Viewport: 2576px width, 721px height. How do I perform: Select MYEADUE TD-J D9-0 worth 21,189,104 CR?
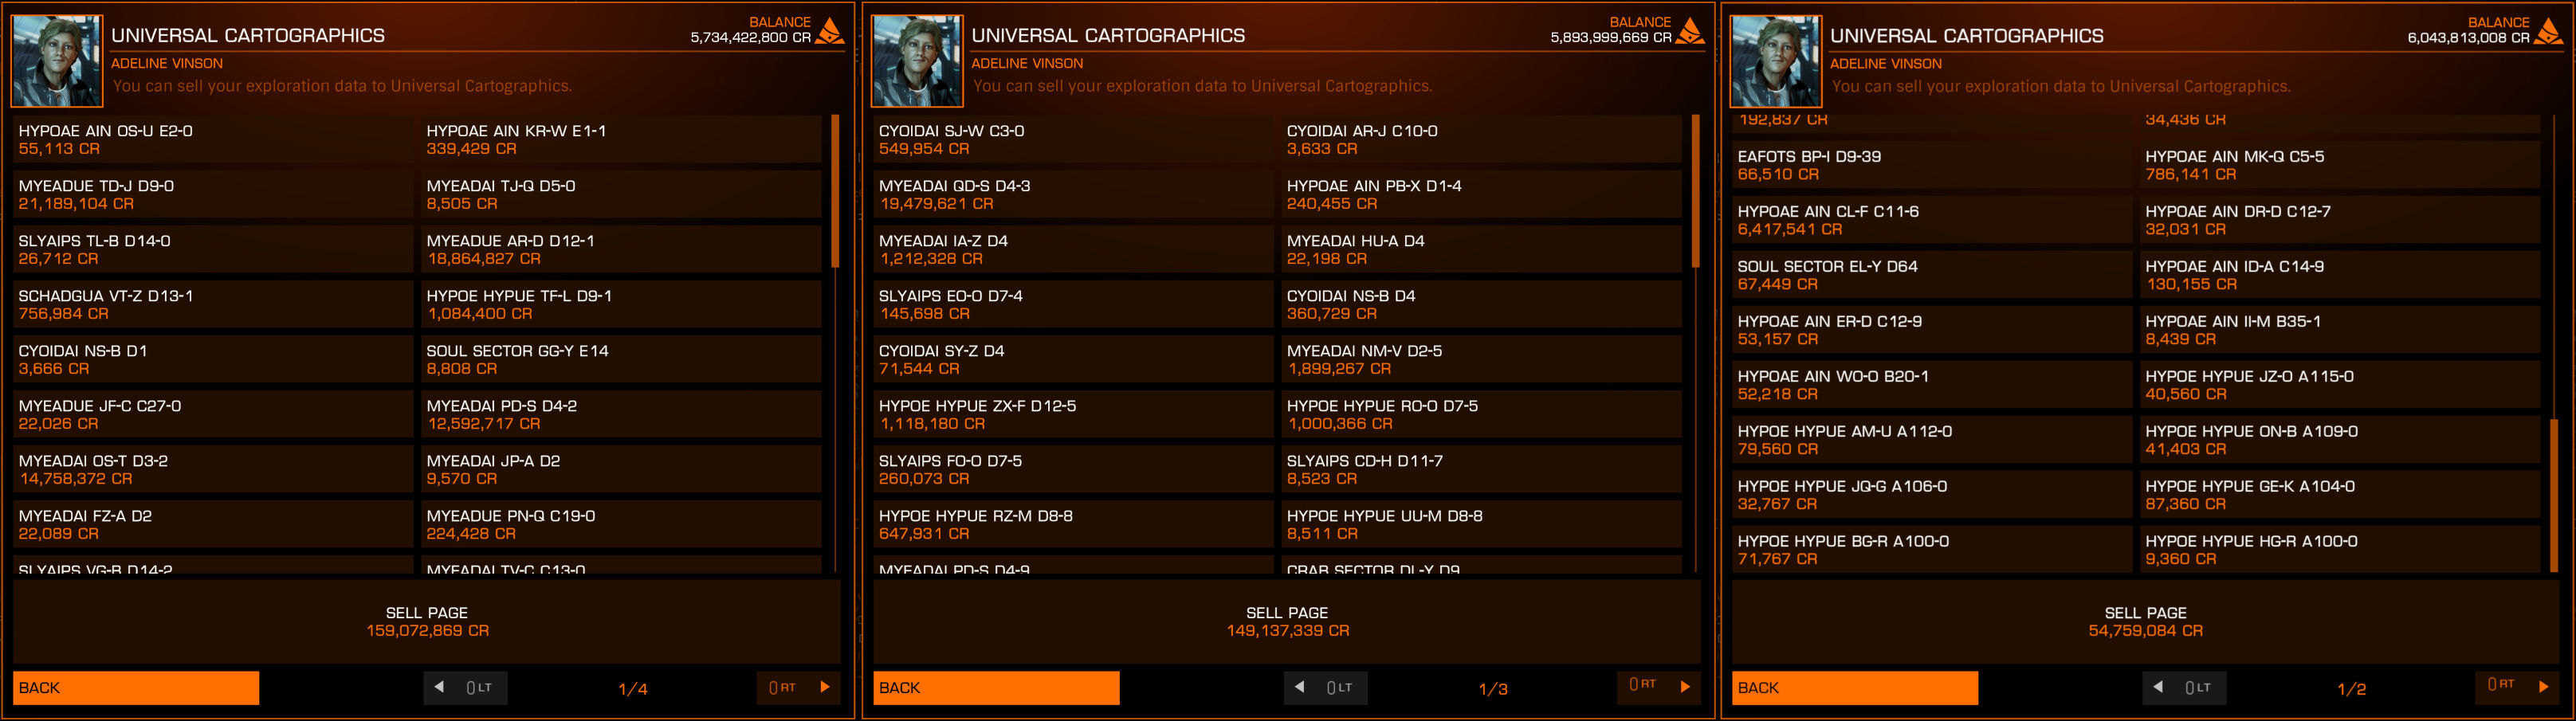point(213,194)
